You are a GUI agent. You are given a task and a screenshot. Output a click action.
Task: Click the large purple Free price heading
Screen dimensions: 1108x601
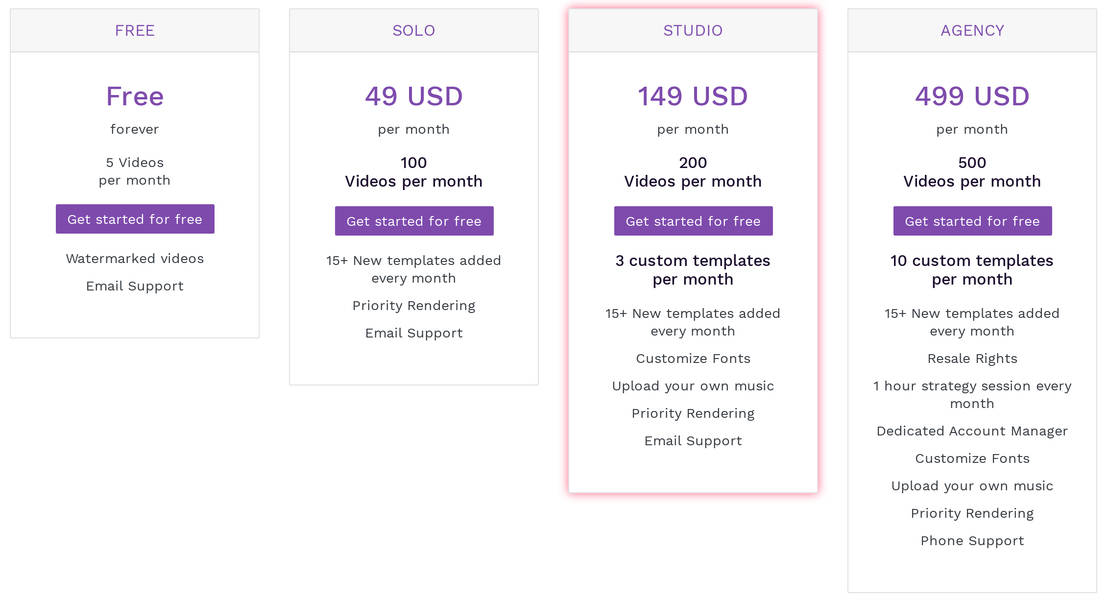pos(135,96)
